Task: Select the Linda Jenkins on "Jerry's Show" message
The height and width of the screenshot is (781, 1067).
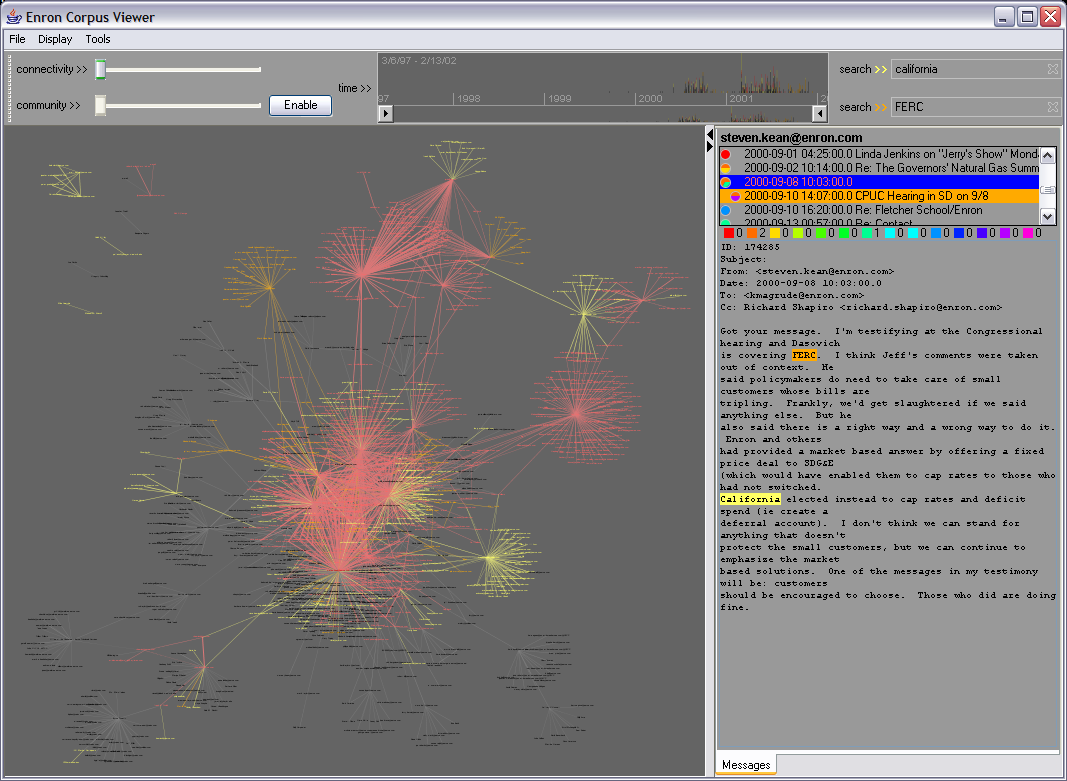Action: 879,154
